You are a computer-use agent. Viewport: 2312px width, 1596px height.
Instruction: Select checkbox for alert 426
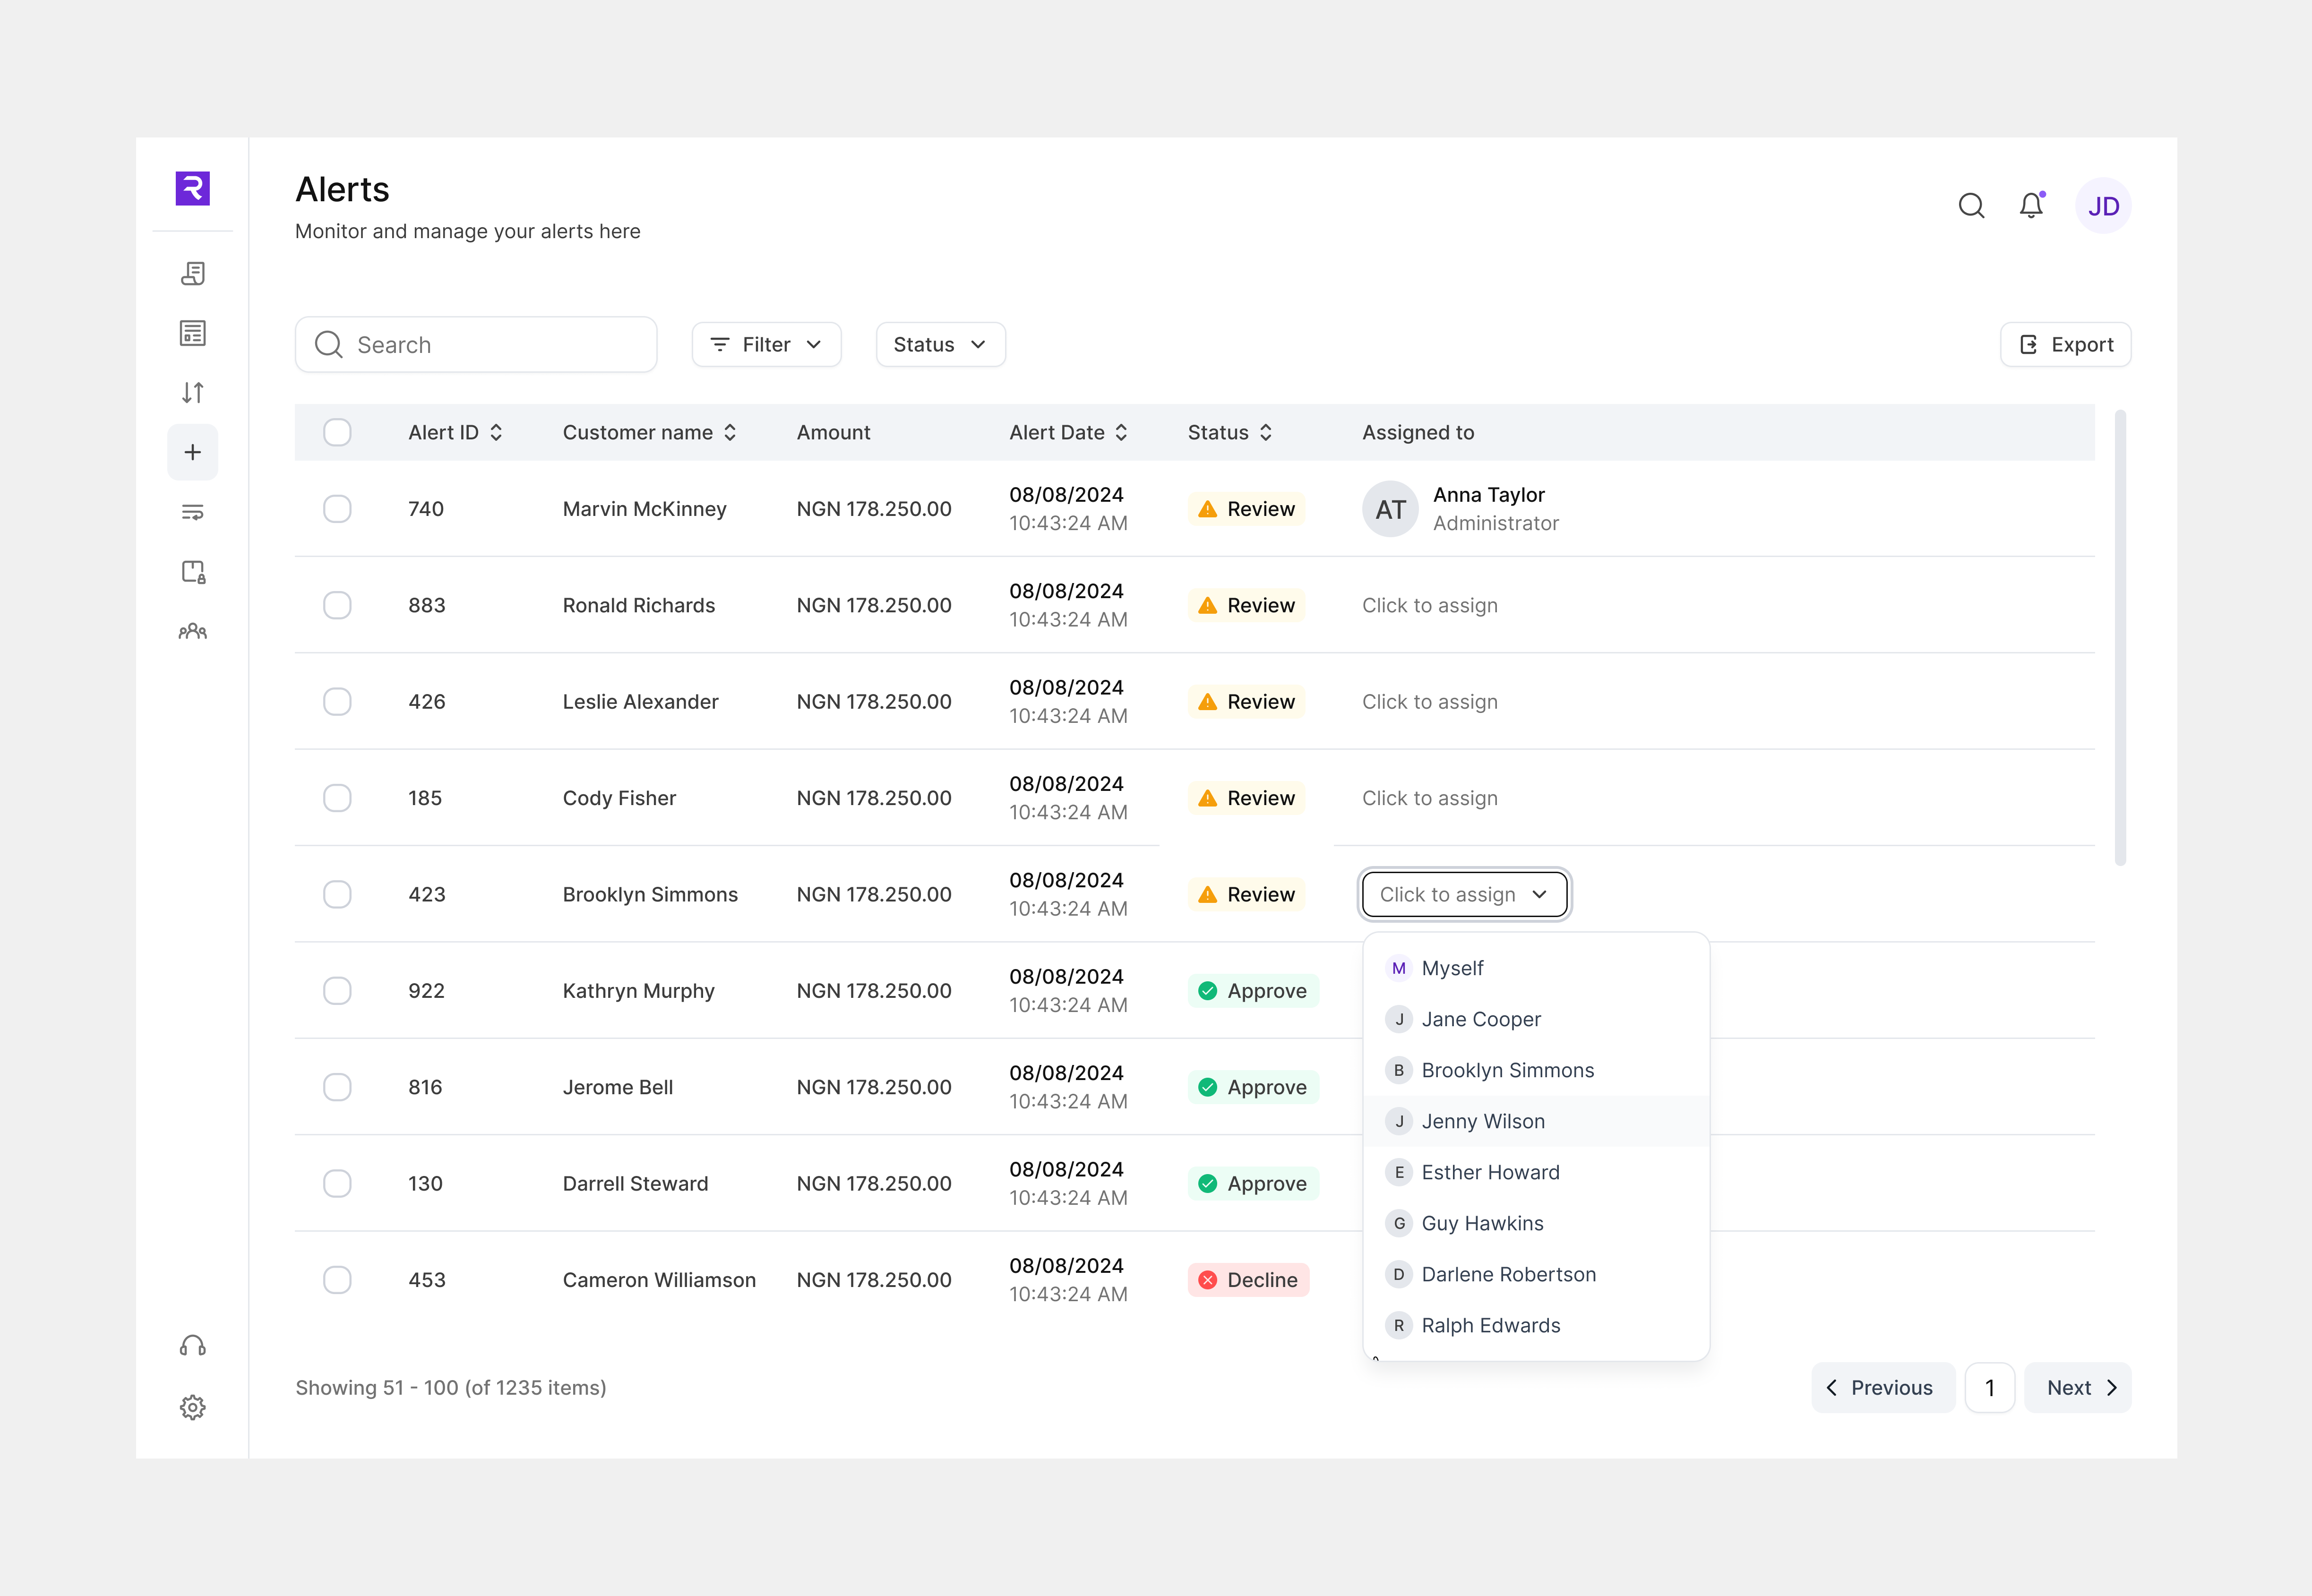pyautogui.click(x=337, y=702)
